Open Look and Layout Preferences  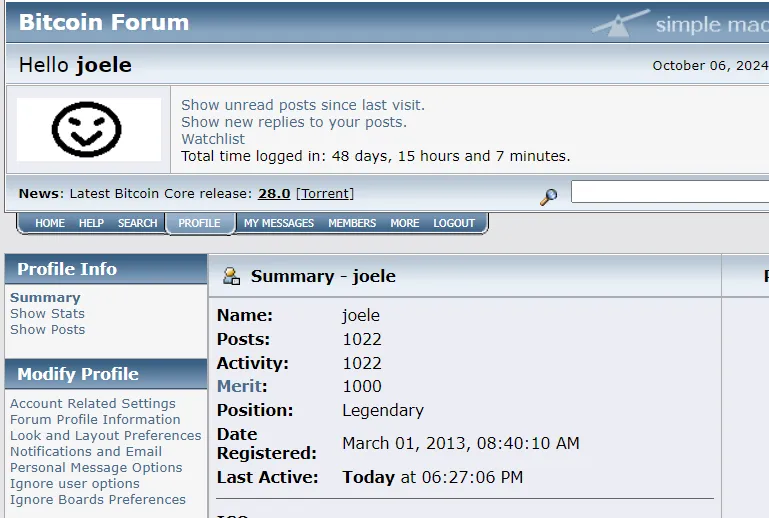(x=105, y=436)
